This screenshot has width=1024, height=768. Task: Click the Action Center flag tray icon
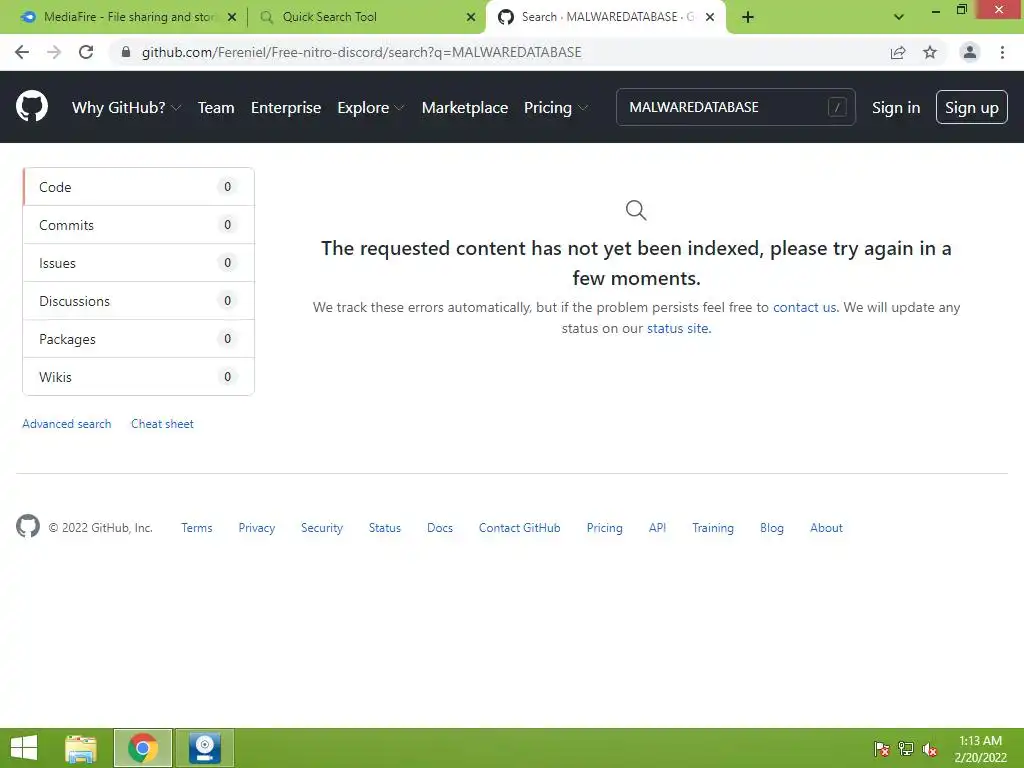[x=882, y=749]
